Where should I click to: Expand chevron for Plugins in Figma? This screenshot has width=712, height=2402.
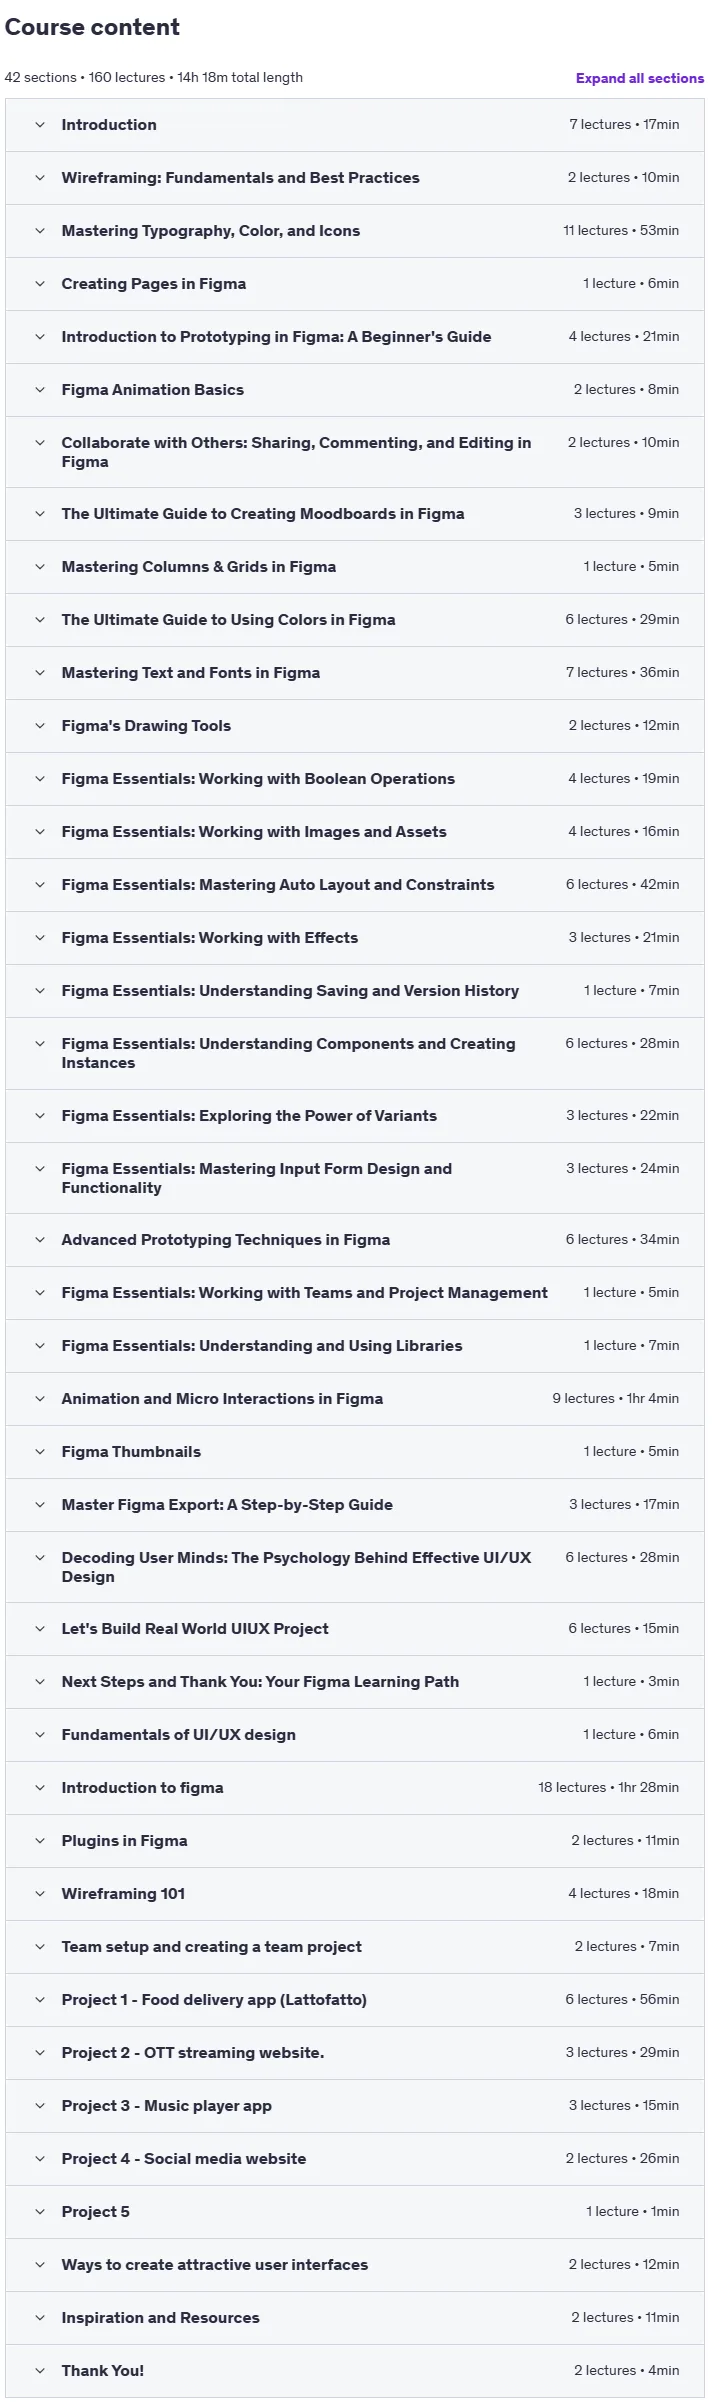click(40, 1841)
